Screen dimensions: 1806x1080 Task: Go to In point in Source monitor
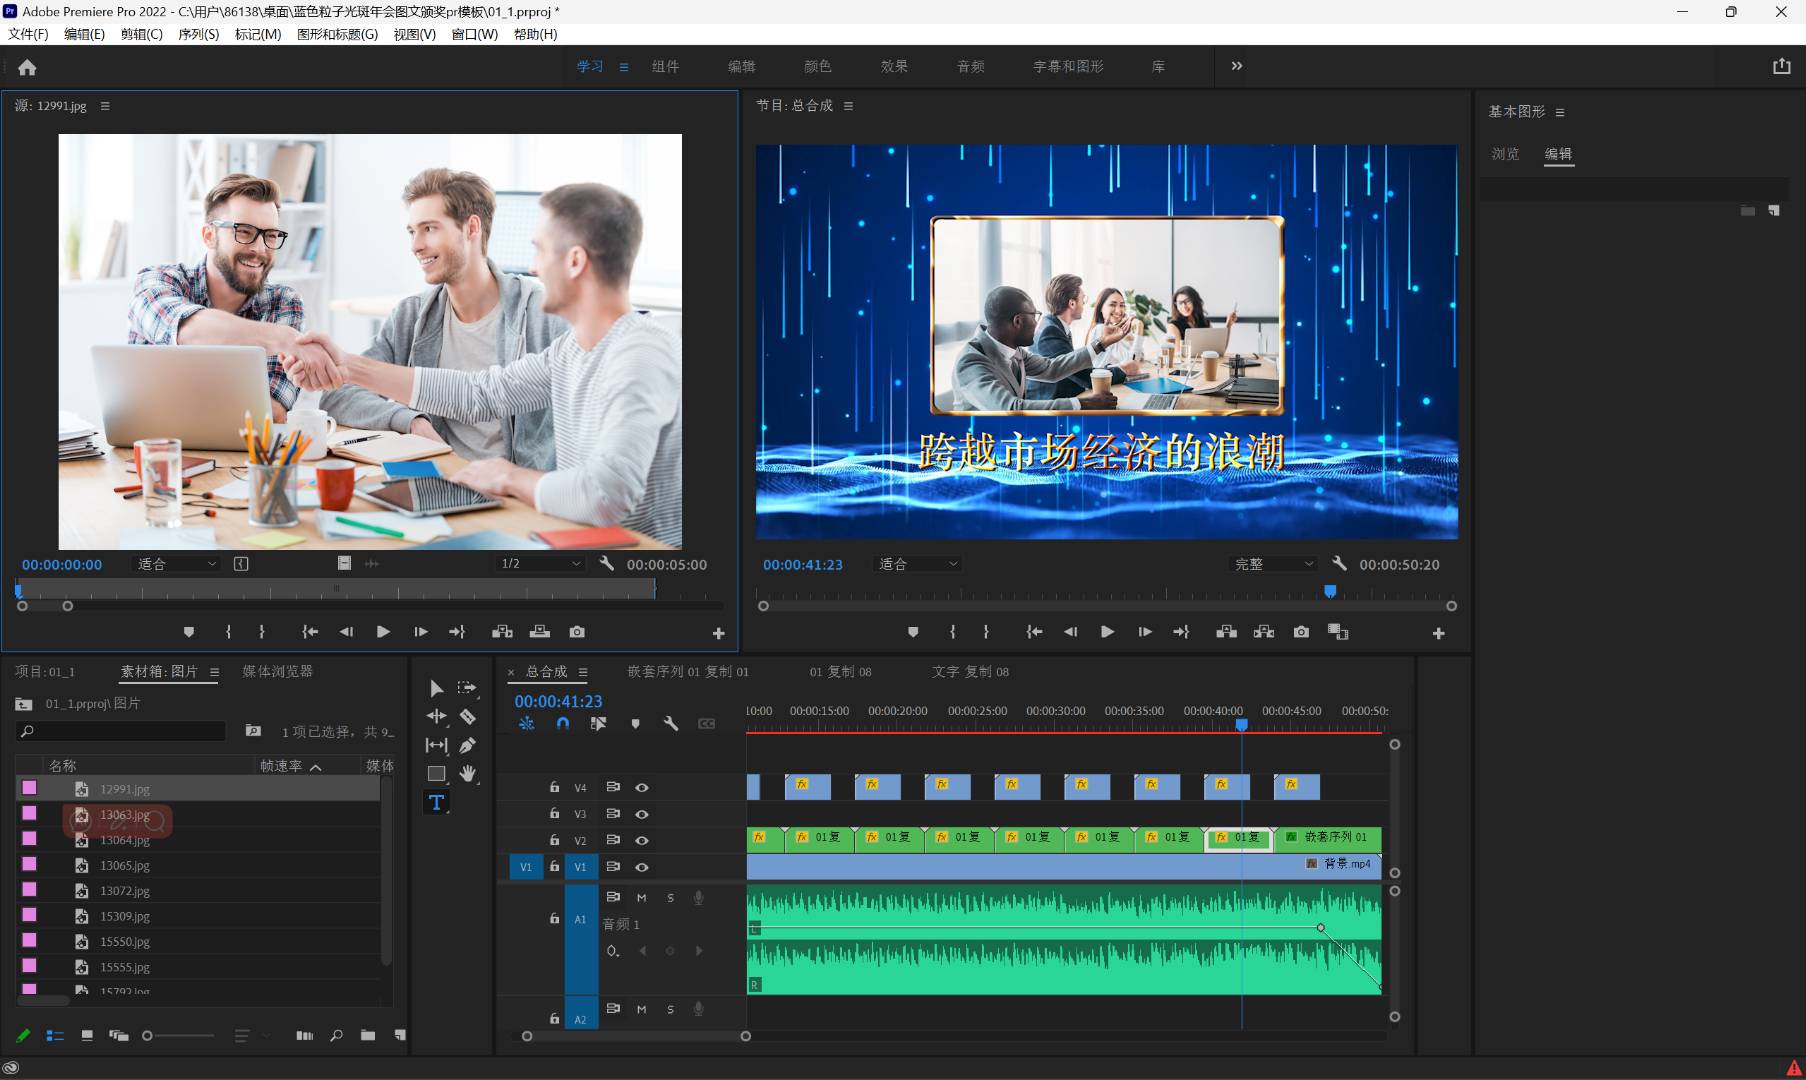pos(310,632)
